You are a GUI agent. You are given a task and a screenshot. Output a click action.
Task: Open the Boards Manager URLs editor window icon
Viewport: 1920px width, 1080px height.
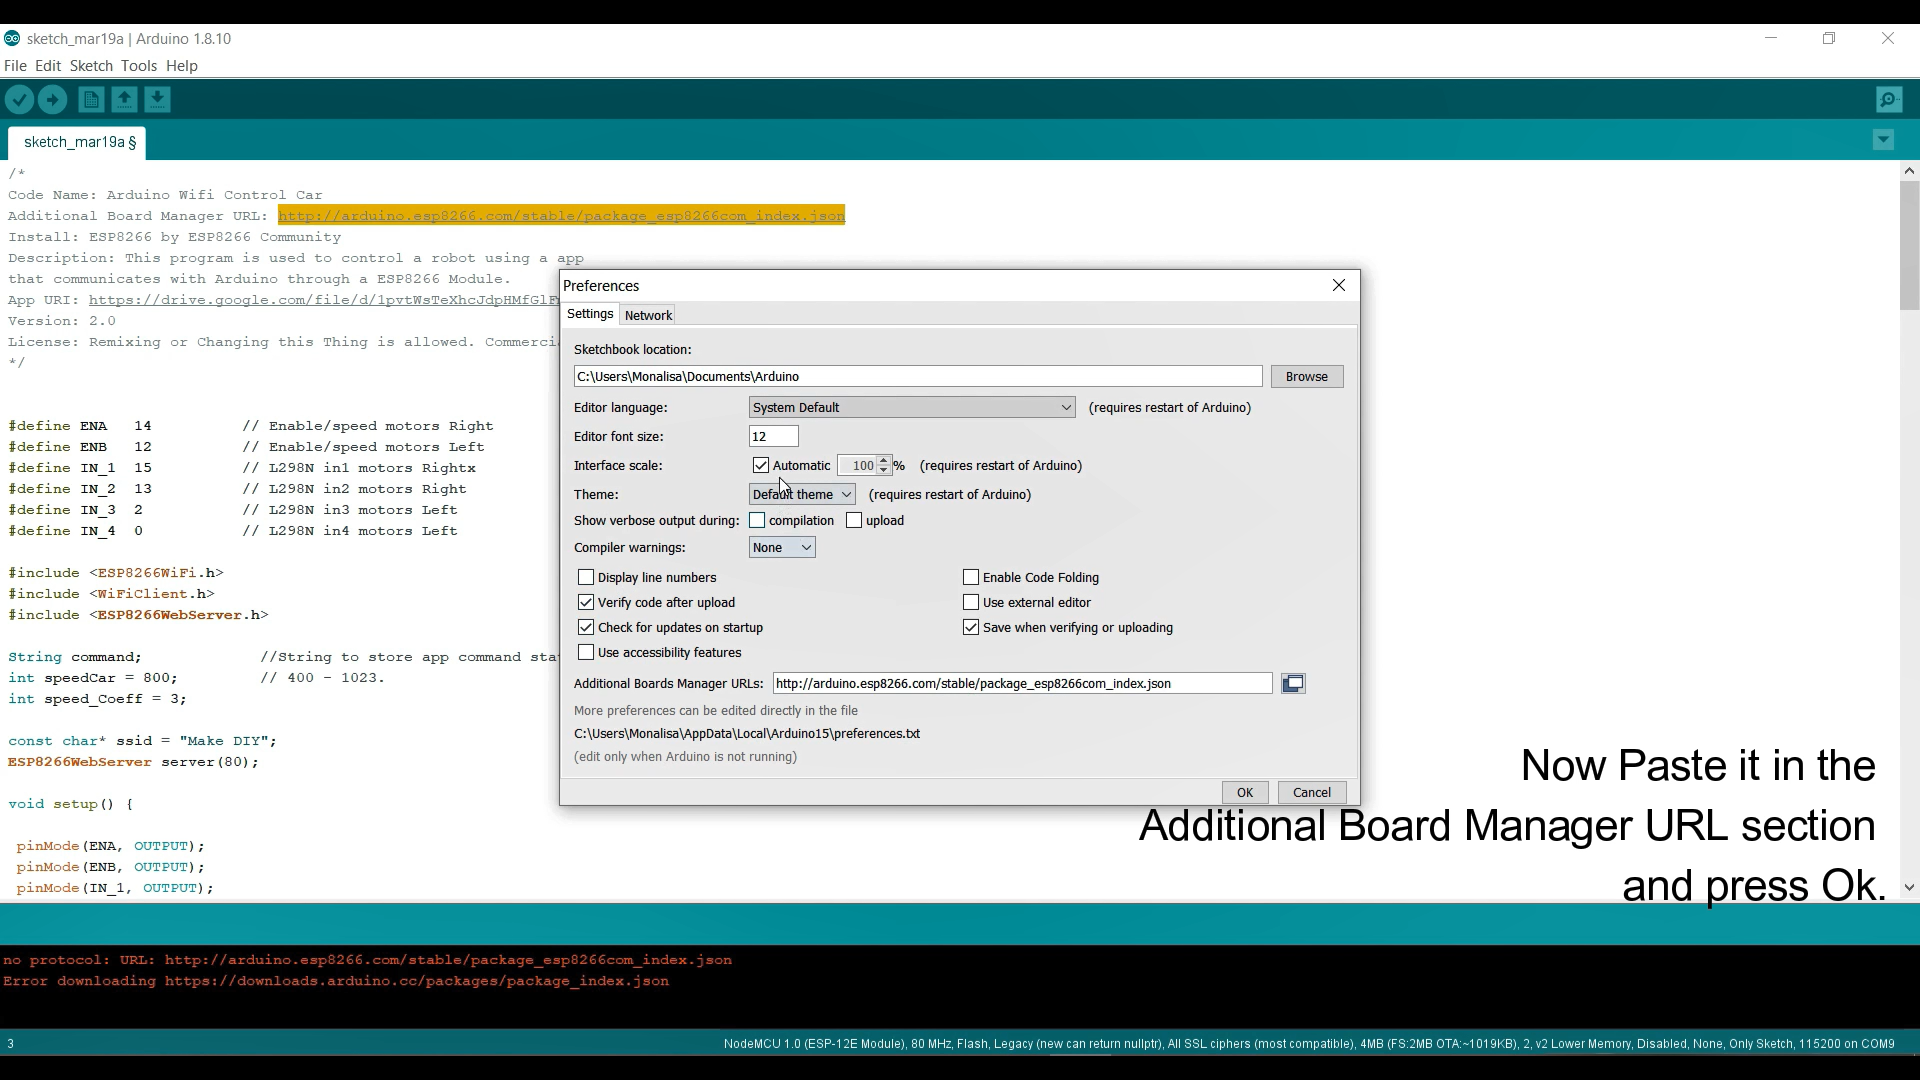coord(1293,684)
